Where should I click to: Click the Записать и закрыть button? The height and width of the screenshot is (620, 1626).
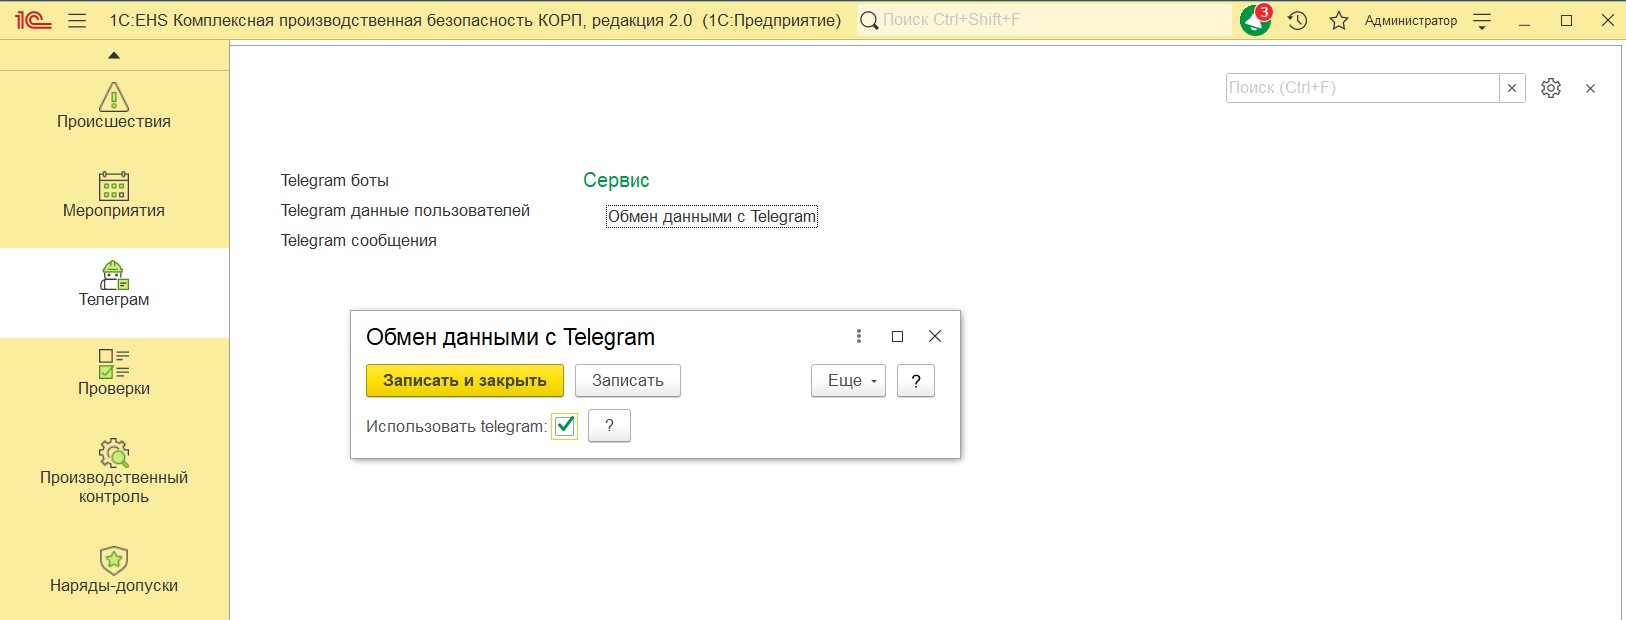[465, 381]
